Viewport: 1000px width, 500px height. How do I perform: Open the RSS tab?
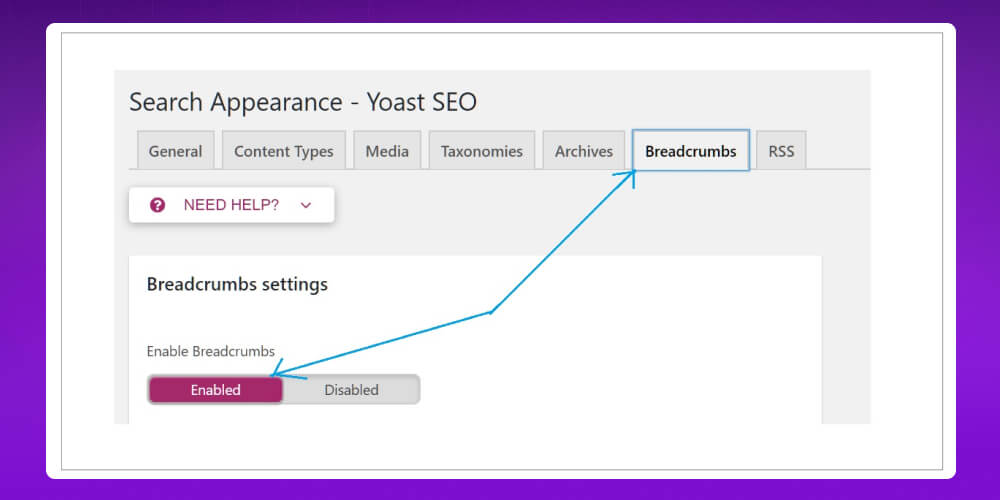[x=781, y=151]
